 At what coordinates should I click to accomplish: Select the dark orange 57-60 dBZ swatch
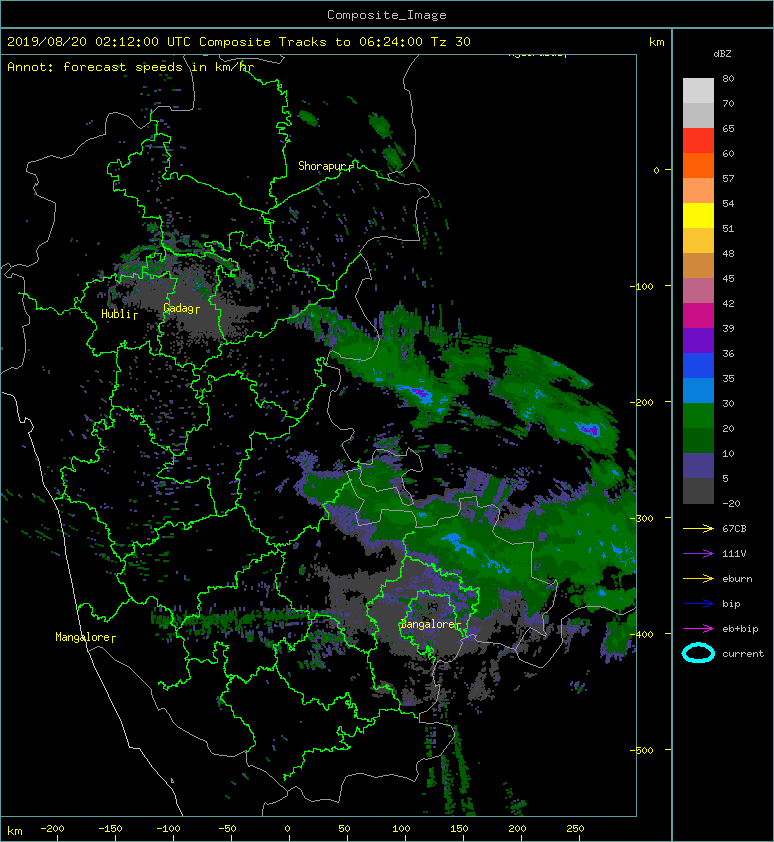(x=698, y=165)
